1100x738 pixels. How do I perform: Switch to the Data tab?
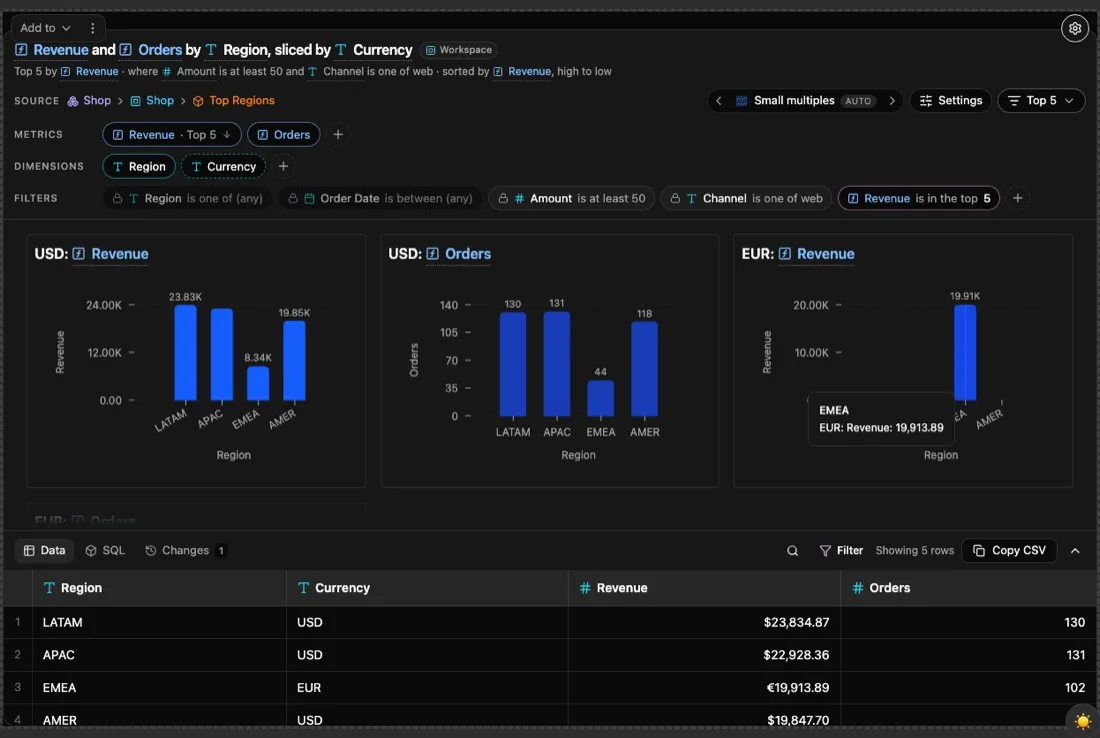pos(44,551)
